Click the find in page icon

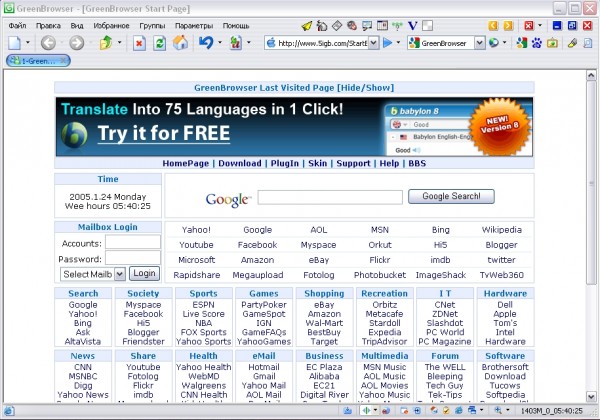588,43
